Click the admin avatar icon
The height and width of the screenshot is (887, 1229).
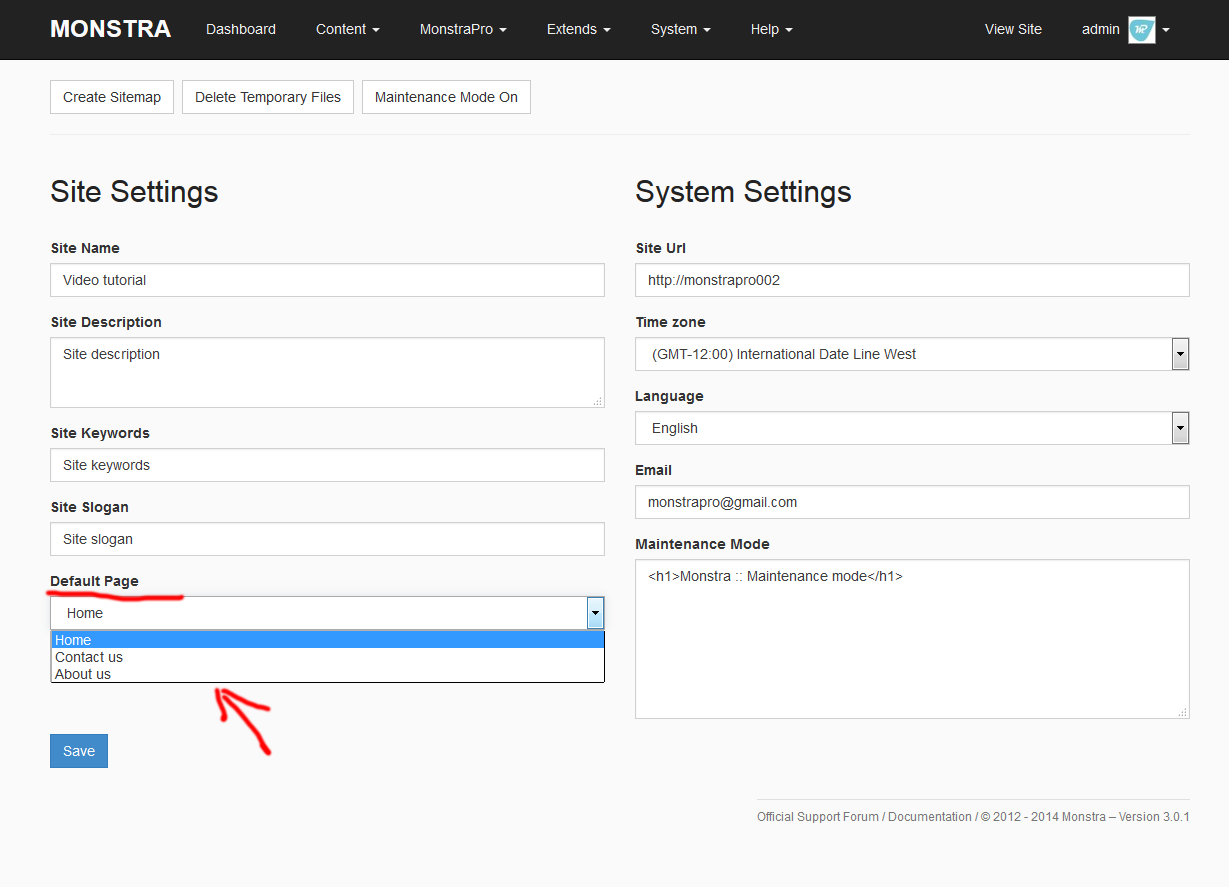pos(1141,30)
